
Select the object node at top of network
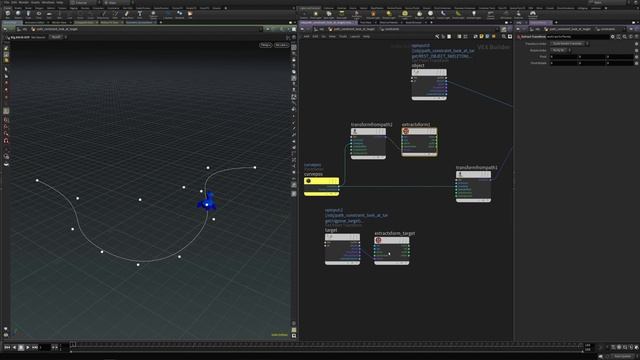pyautogui.click(x=429, y=84)
